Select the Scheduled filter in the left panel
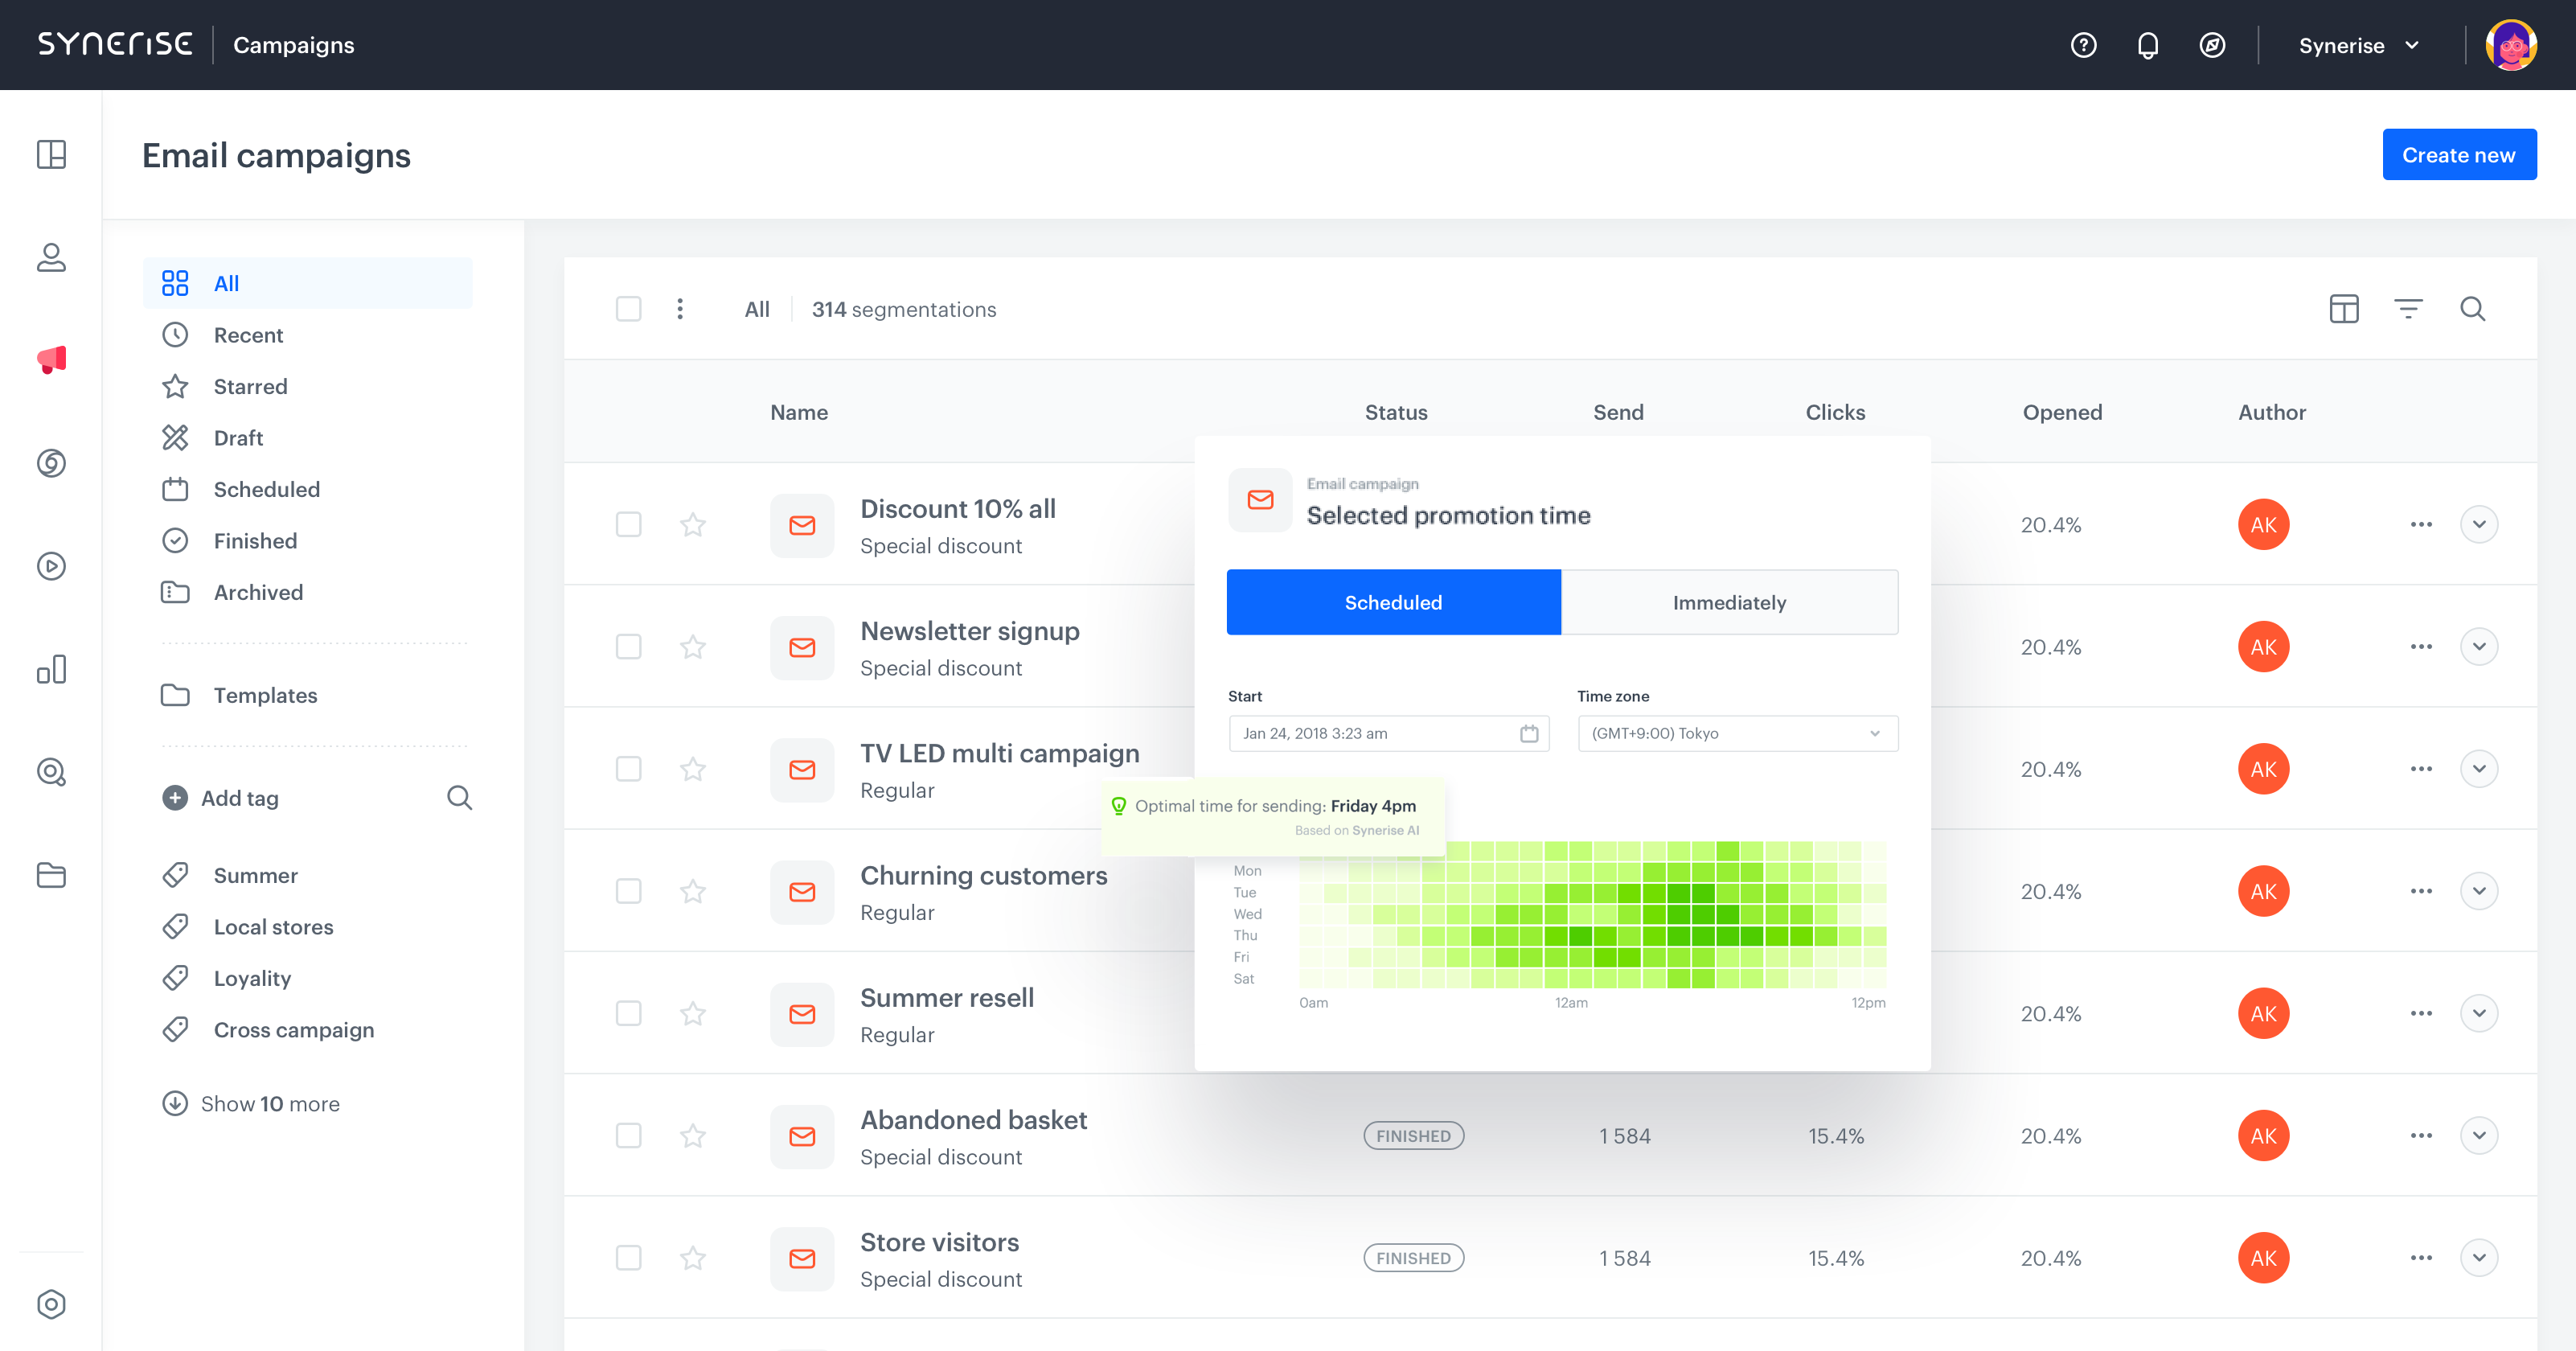This screenshot has width=2576, height=1351. (x=267, y=489)
